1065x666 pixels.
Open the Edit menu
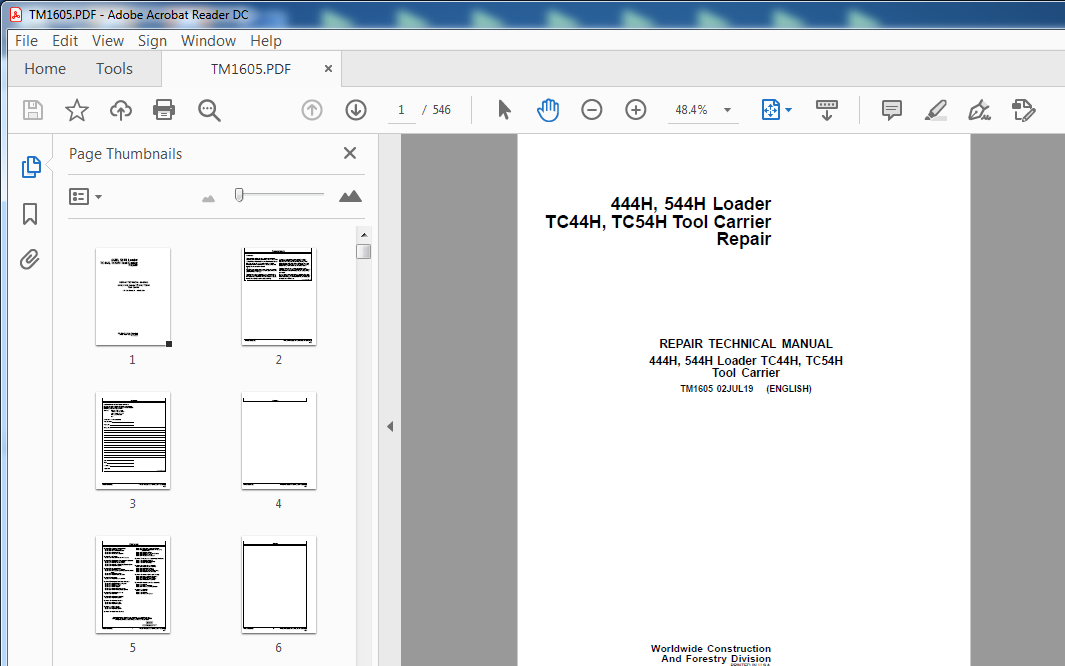(x=65, y=41)
